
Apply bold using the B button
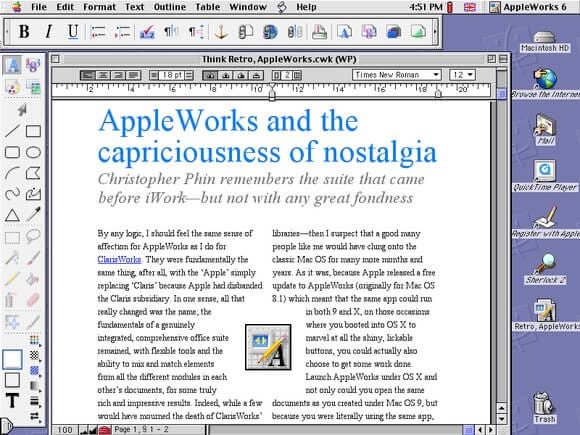tap(24, 32)
